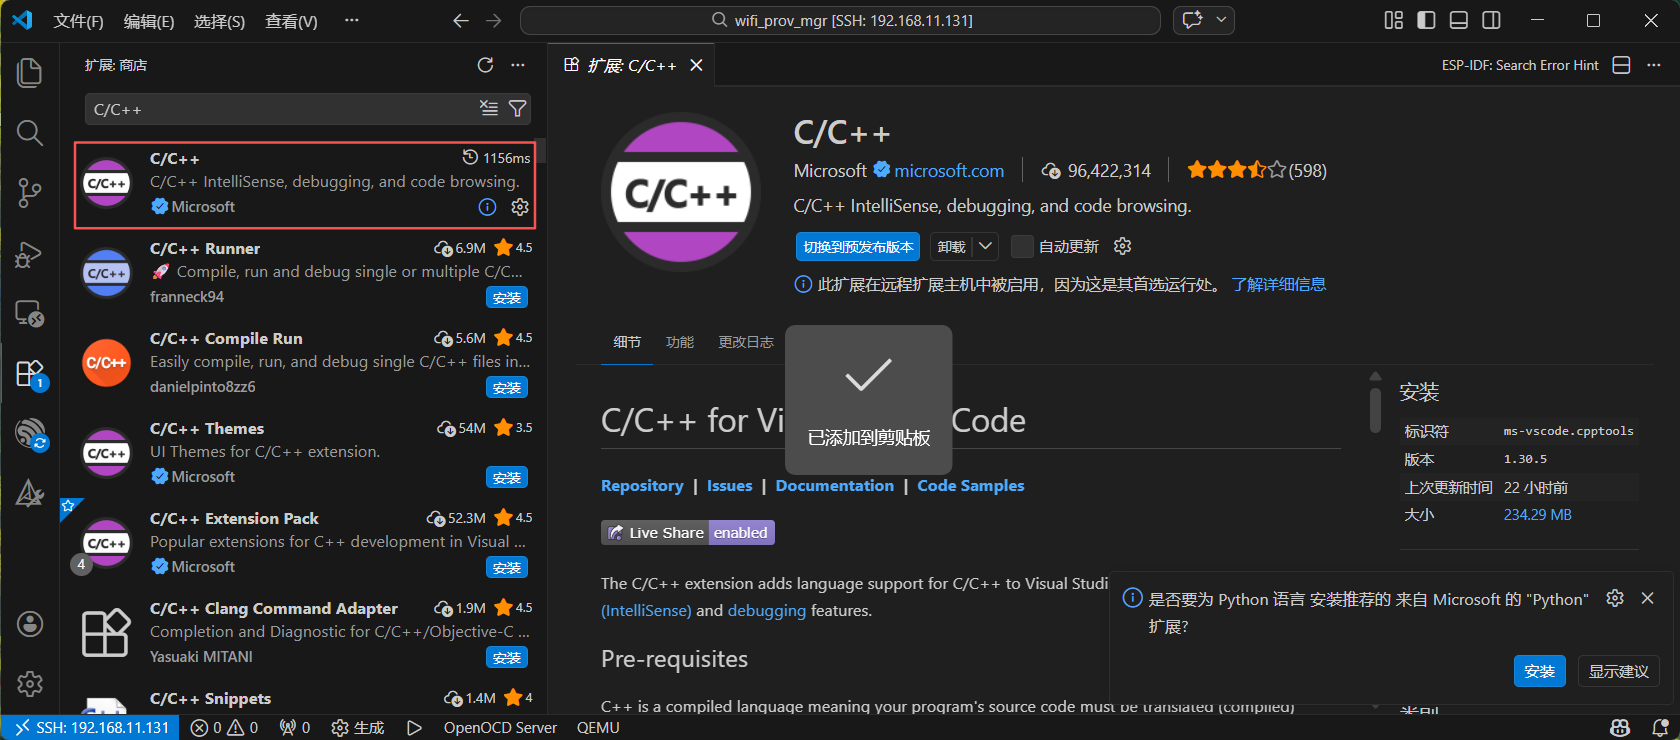Toggle the bottom panel visibility
The height and width of the screenshot is (740, 1680).
coord(1459,20)
